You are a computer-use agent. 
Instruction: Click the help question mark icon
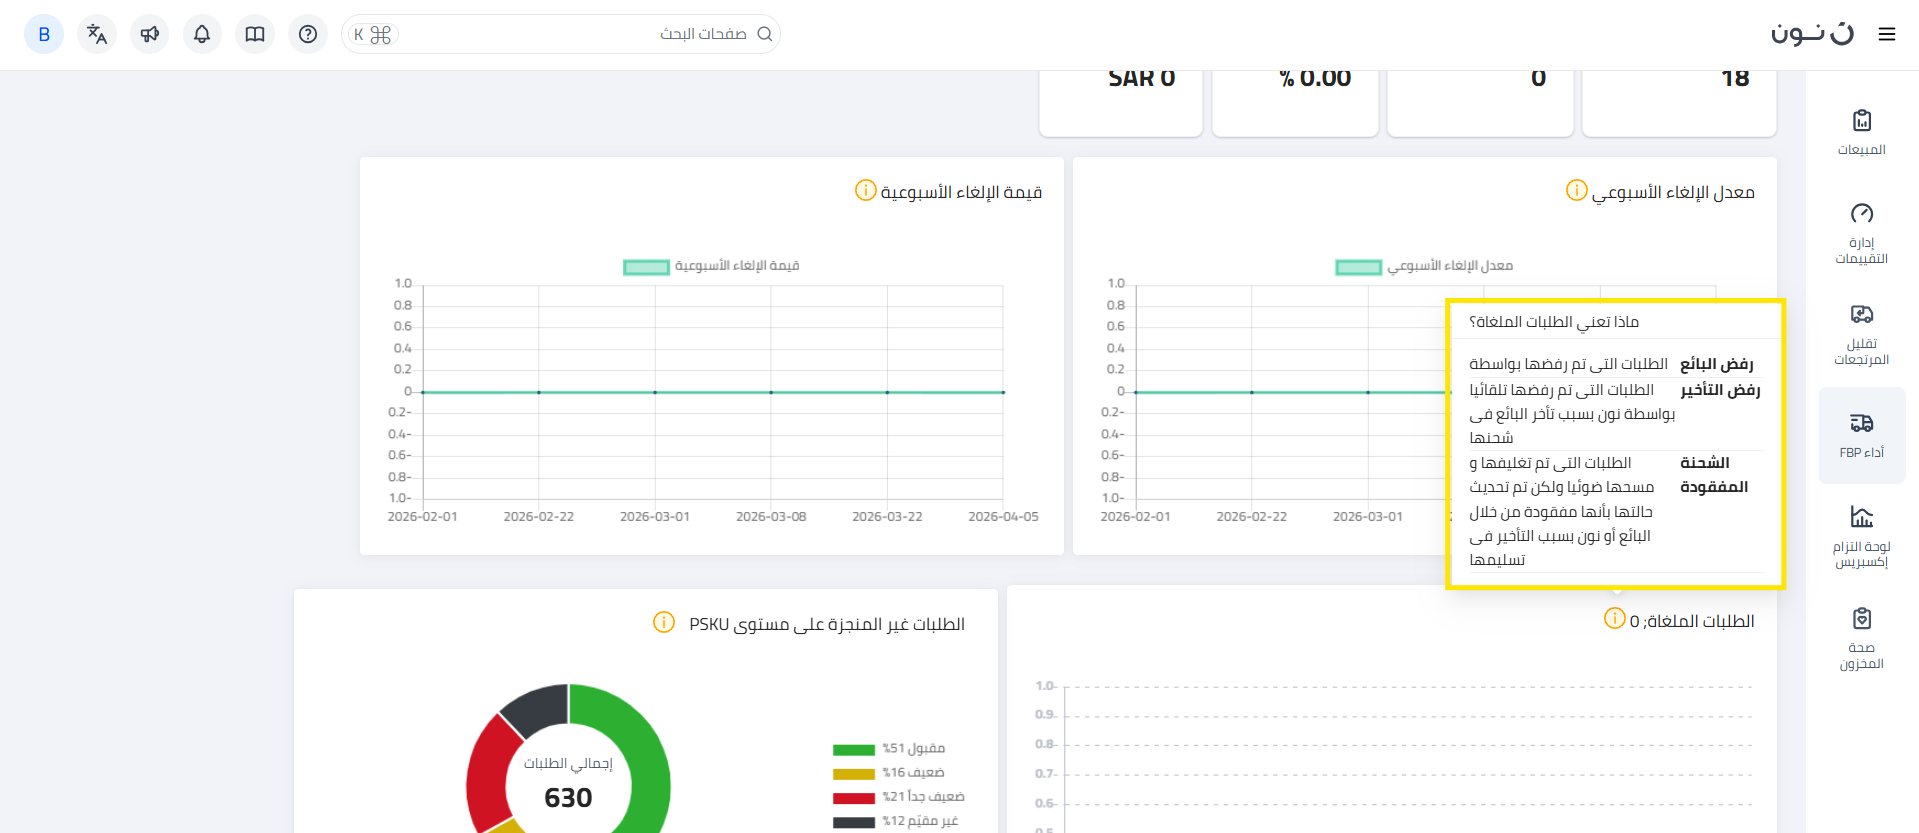click(x=308, y=34)
